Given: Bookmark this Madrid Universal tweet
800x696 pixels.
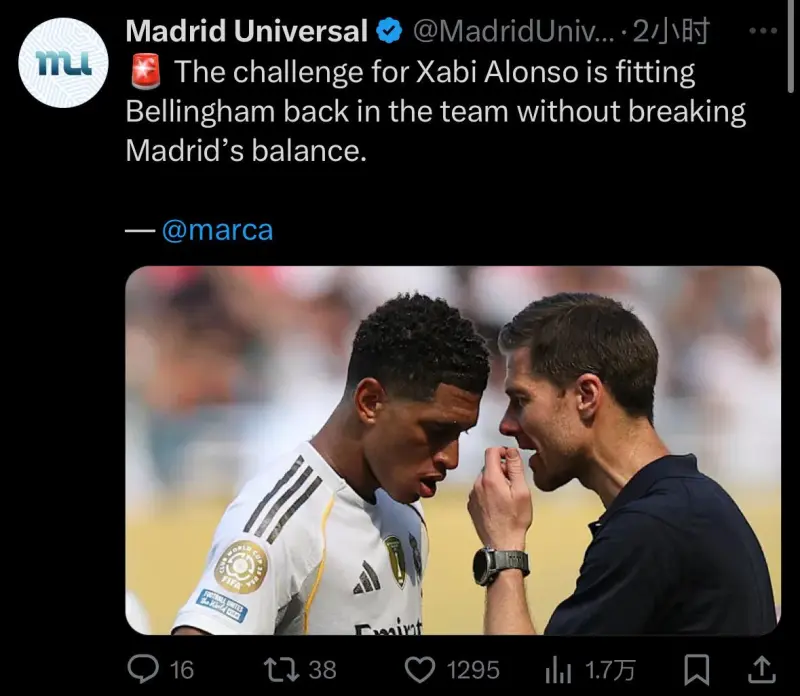Looking at the screenshot, I should click(x=696, y=669).
